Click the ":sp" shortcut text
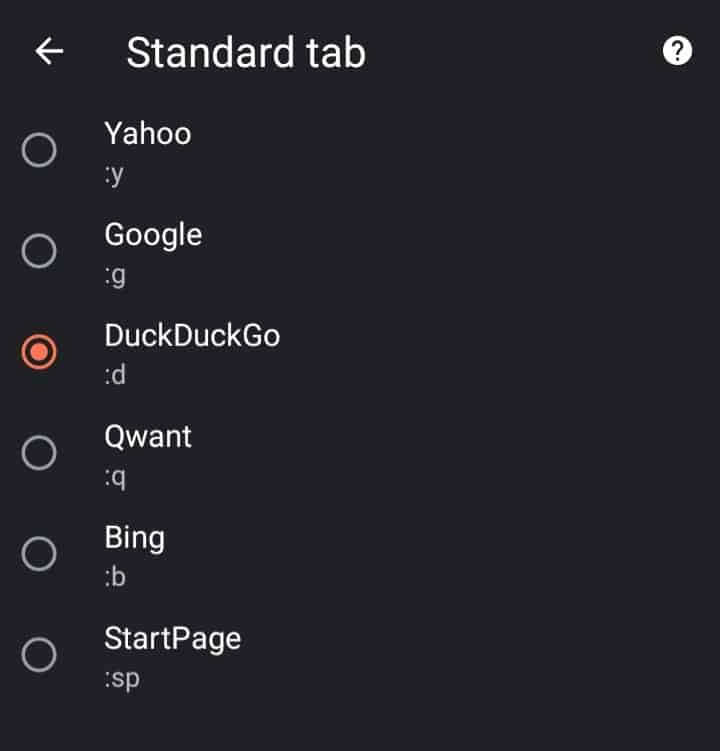The image size is (720, 751). click(122, 678)
